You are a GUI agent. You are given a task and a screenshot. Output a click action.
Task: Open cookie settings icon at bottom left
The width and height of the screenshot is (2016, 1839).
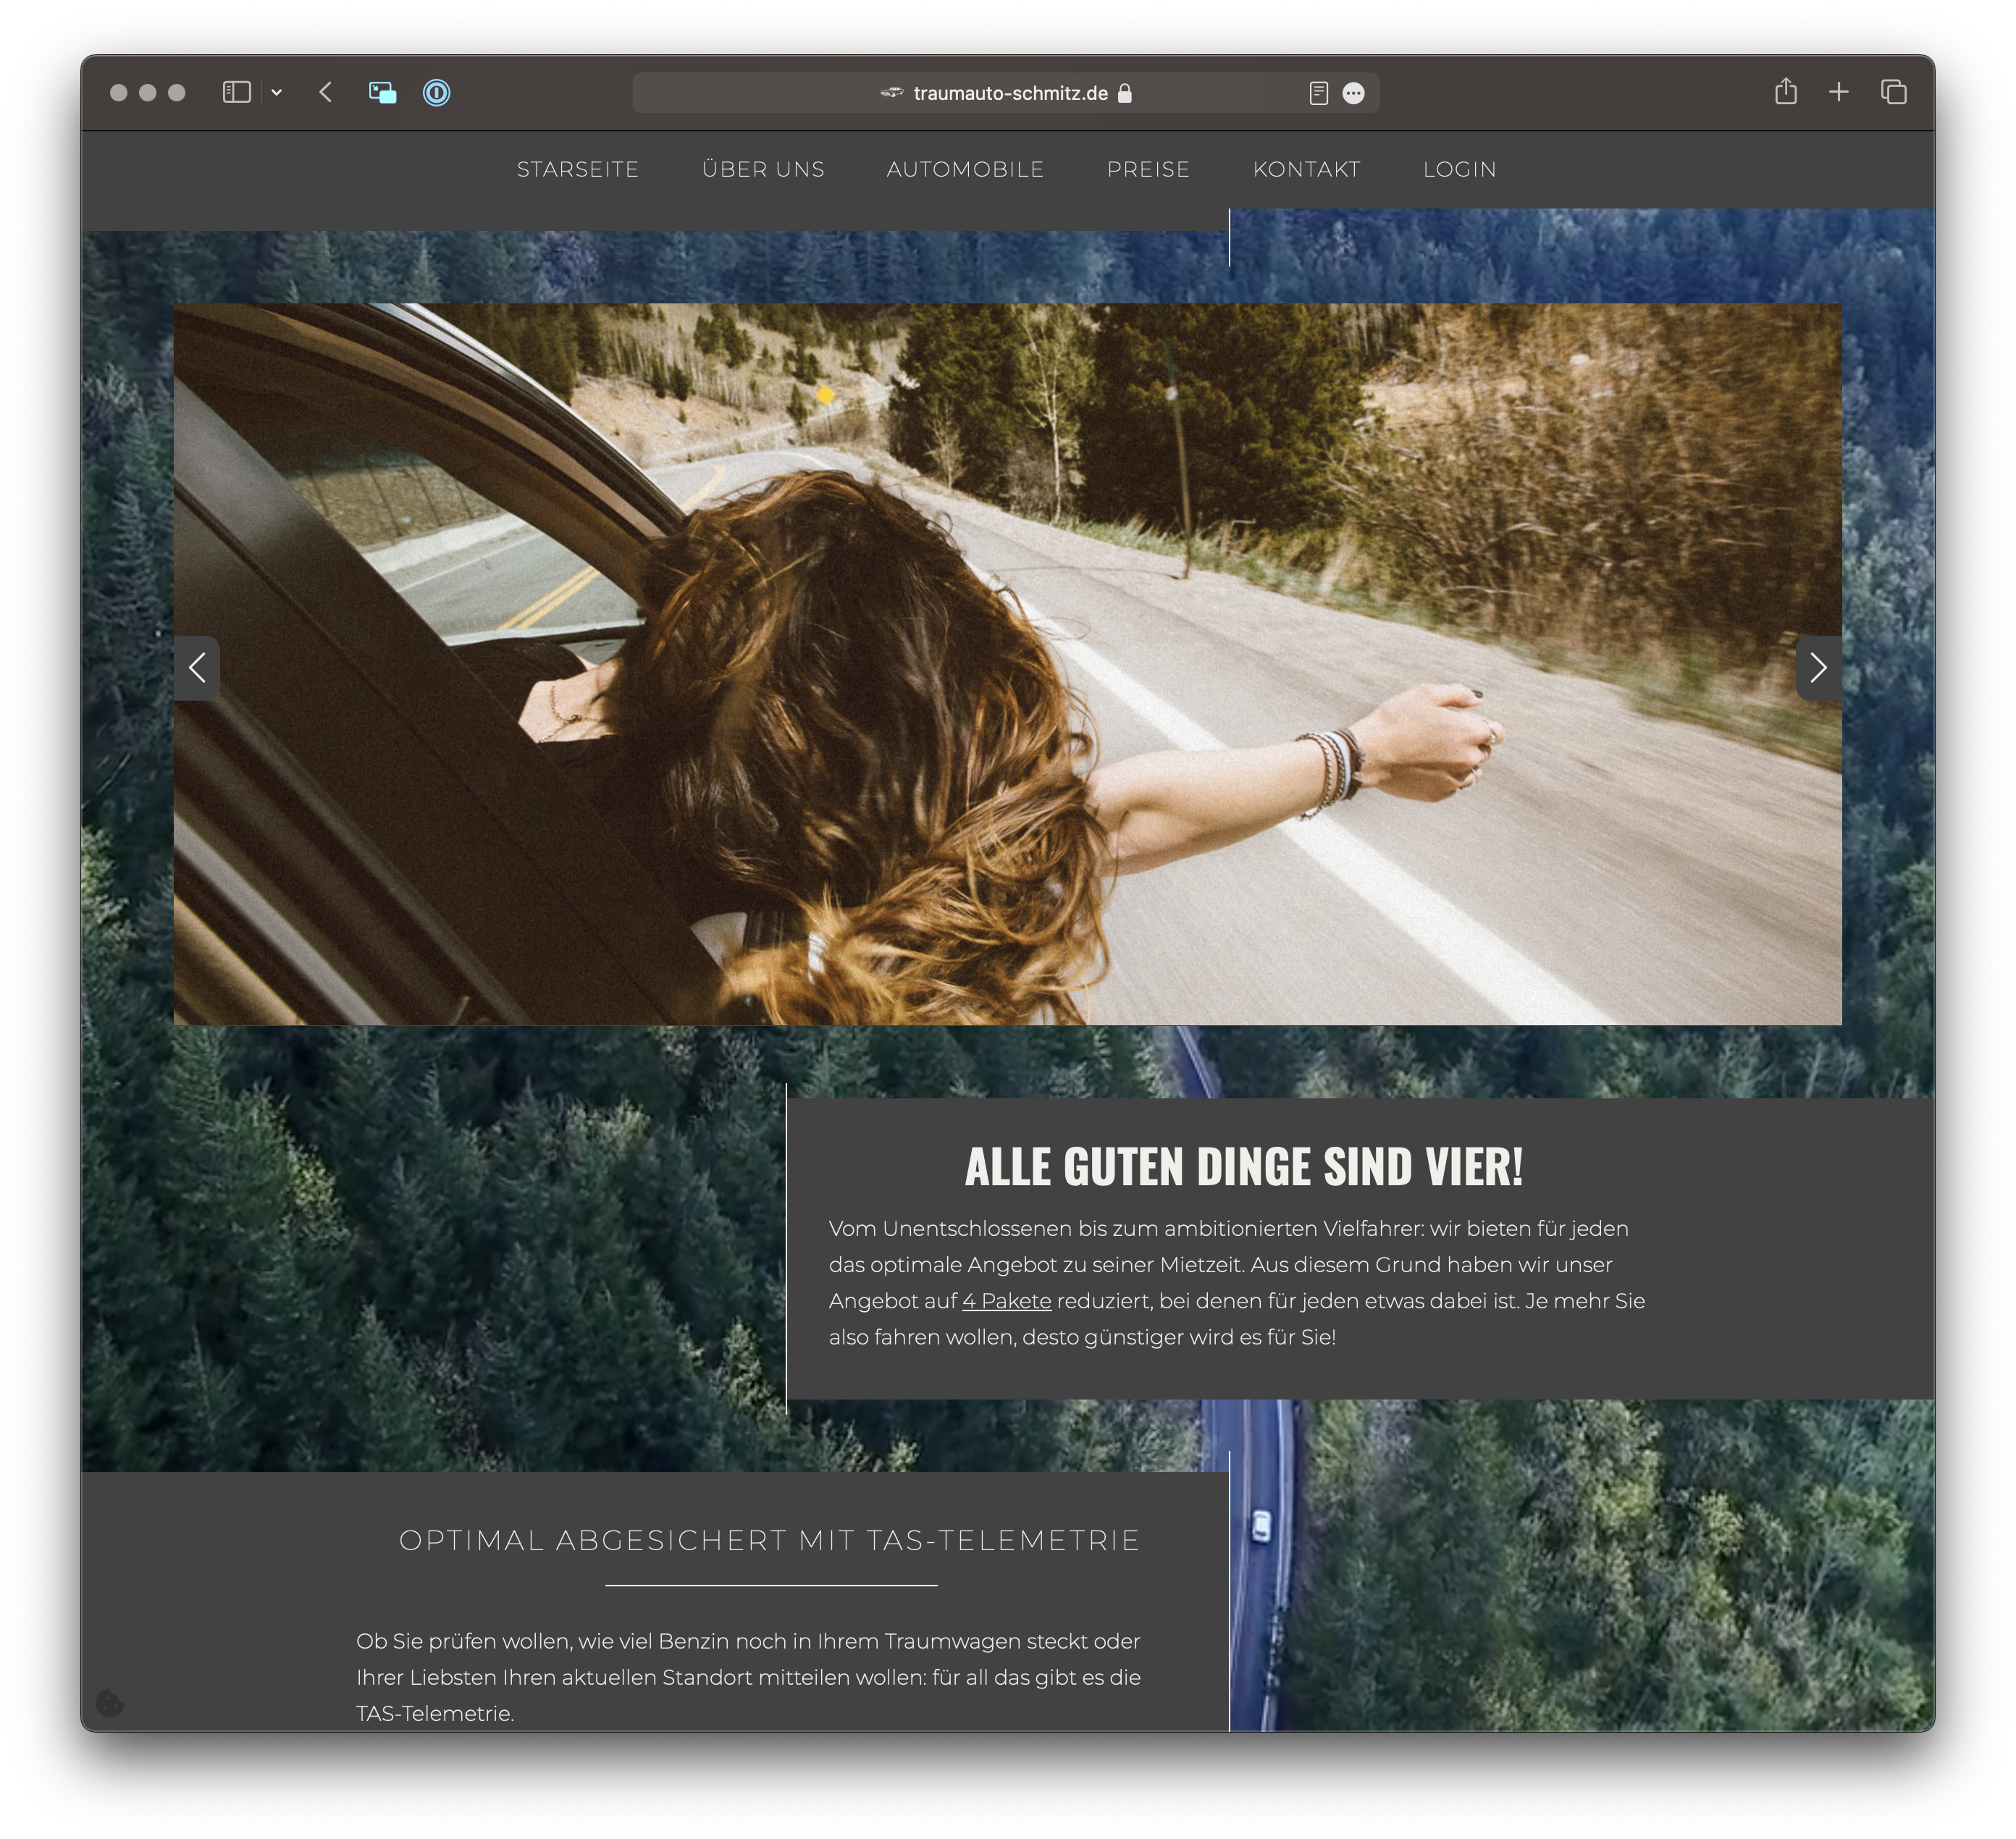tap(110, 1703)
